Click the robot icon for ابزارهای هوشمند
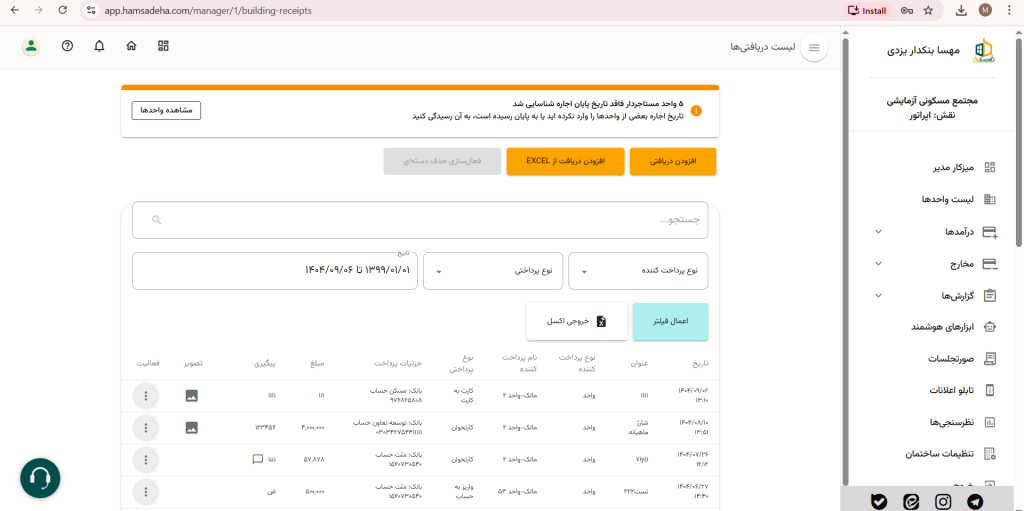 tap(990, 327)
